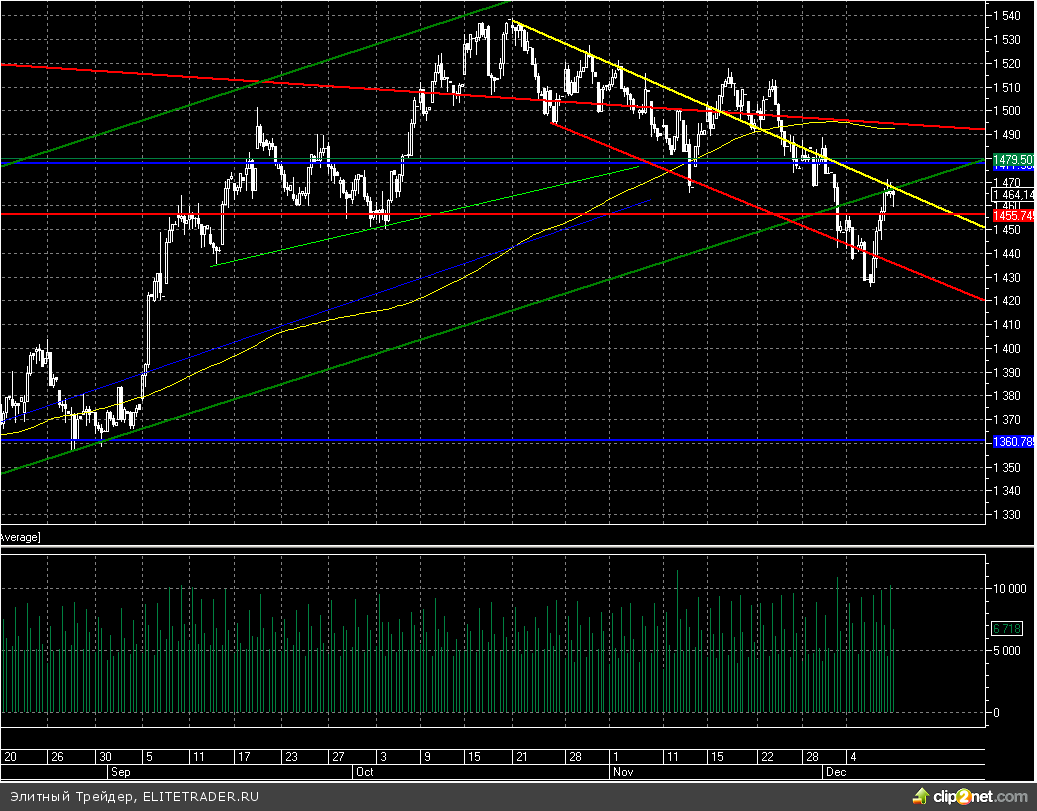Select the green 1479.50 price level tag
This screenshot has height=811, width=1037.
coord(1012,159)
